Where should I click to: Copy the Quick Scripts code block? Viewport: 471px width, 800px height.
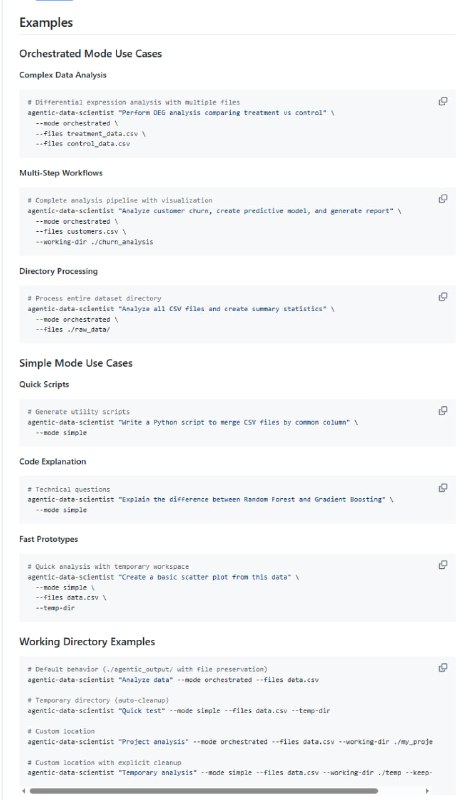click(x=443, y=411)
